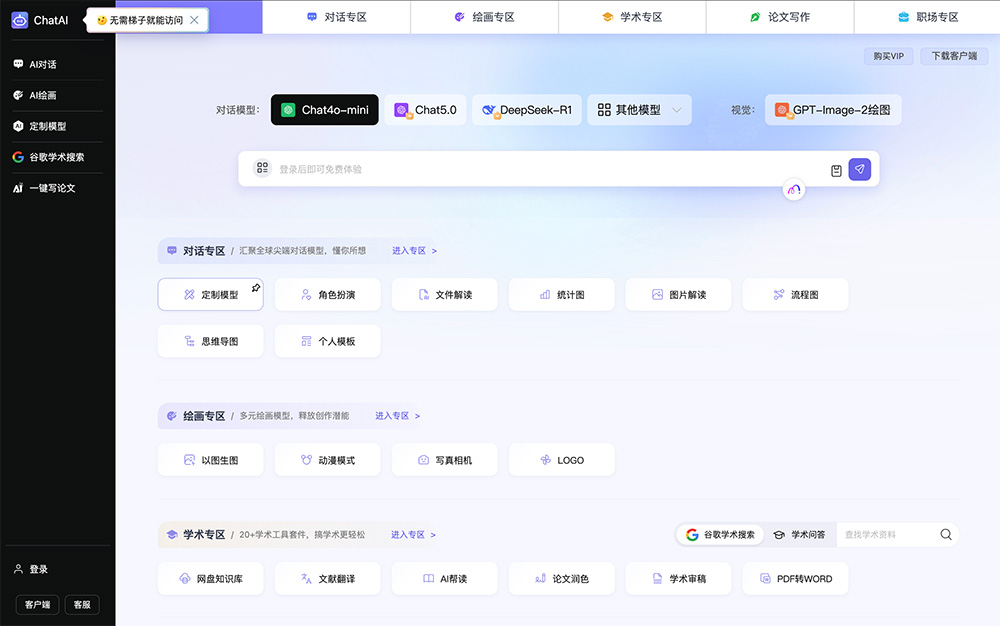
Task: Click the 下载客户端 button
Action: point(954,56)
